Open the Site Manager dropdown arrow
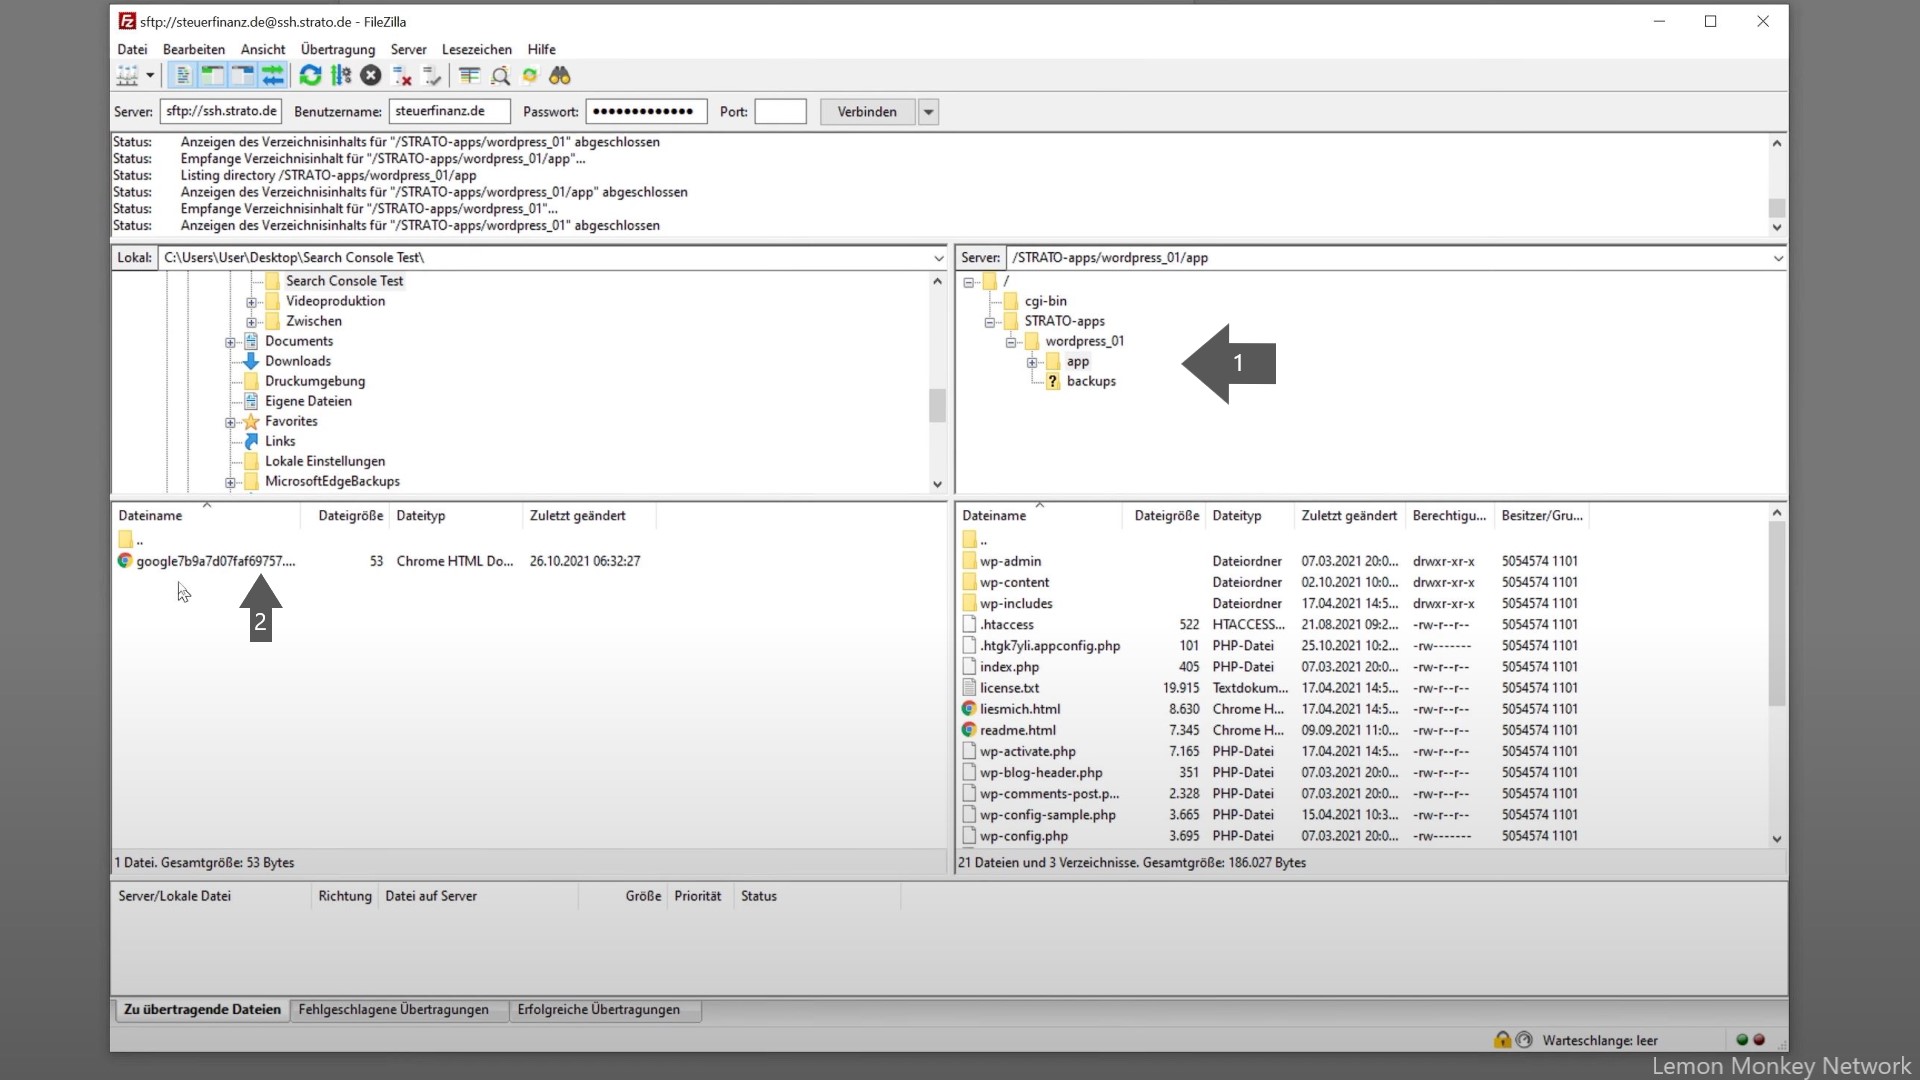Screen dimensions: 1920x1080 click(x=150, y=75)
